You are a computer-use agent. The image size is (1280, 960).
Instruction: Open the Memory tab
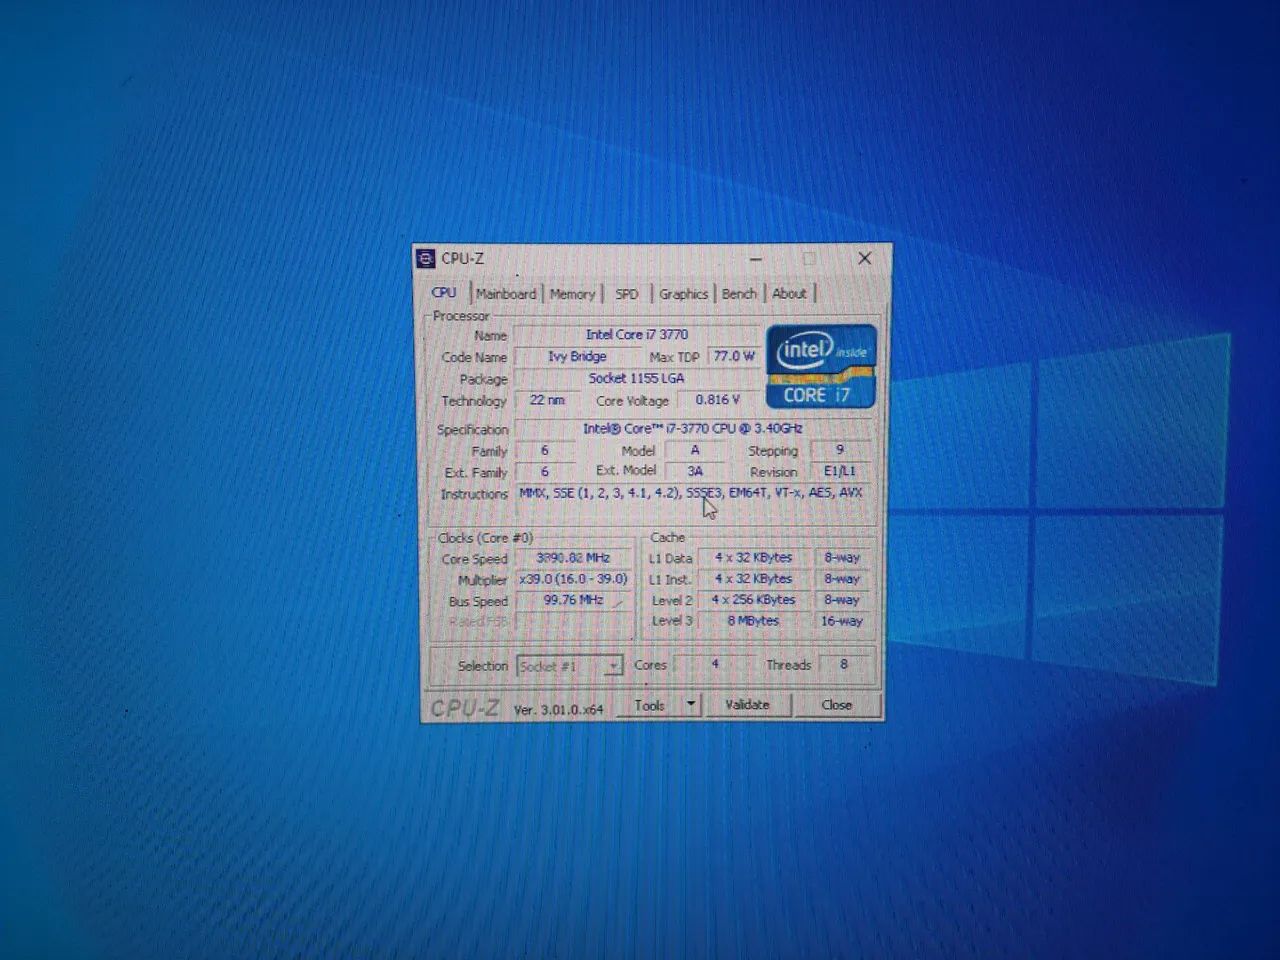(572, 294)
